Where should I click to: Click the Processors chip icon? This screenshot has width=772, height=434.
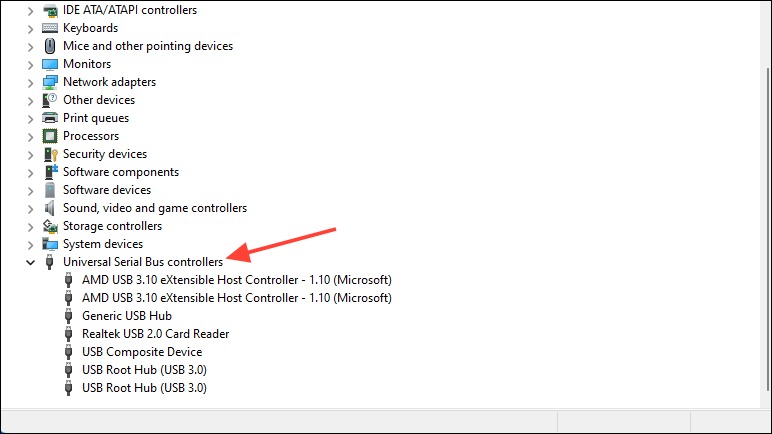click(50, 136)
